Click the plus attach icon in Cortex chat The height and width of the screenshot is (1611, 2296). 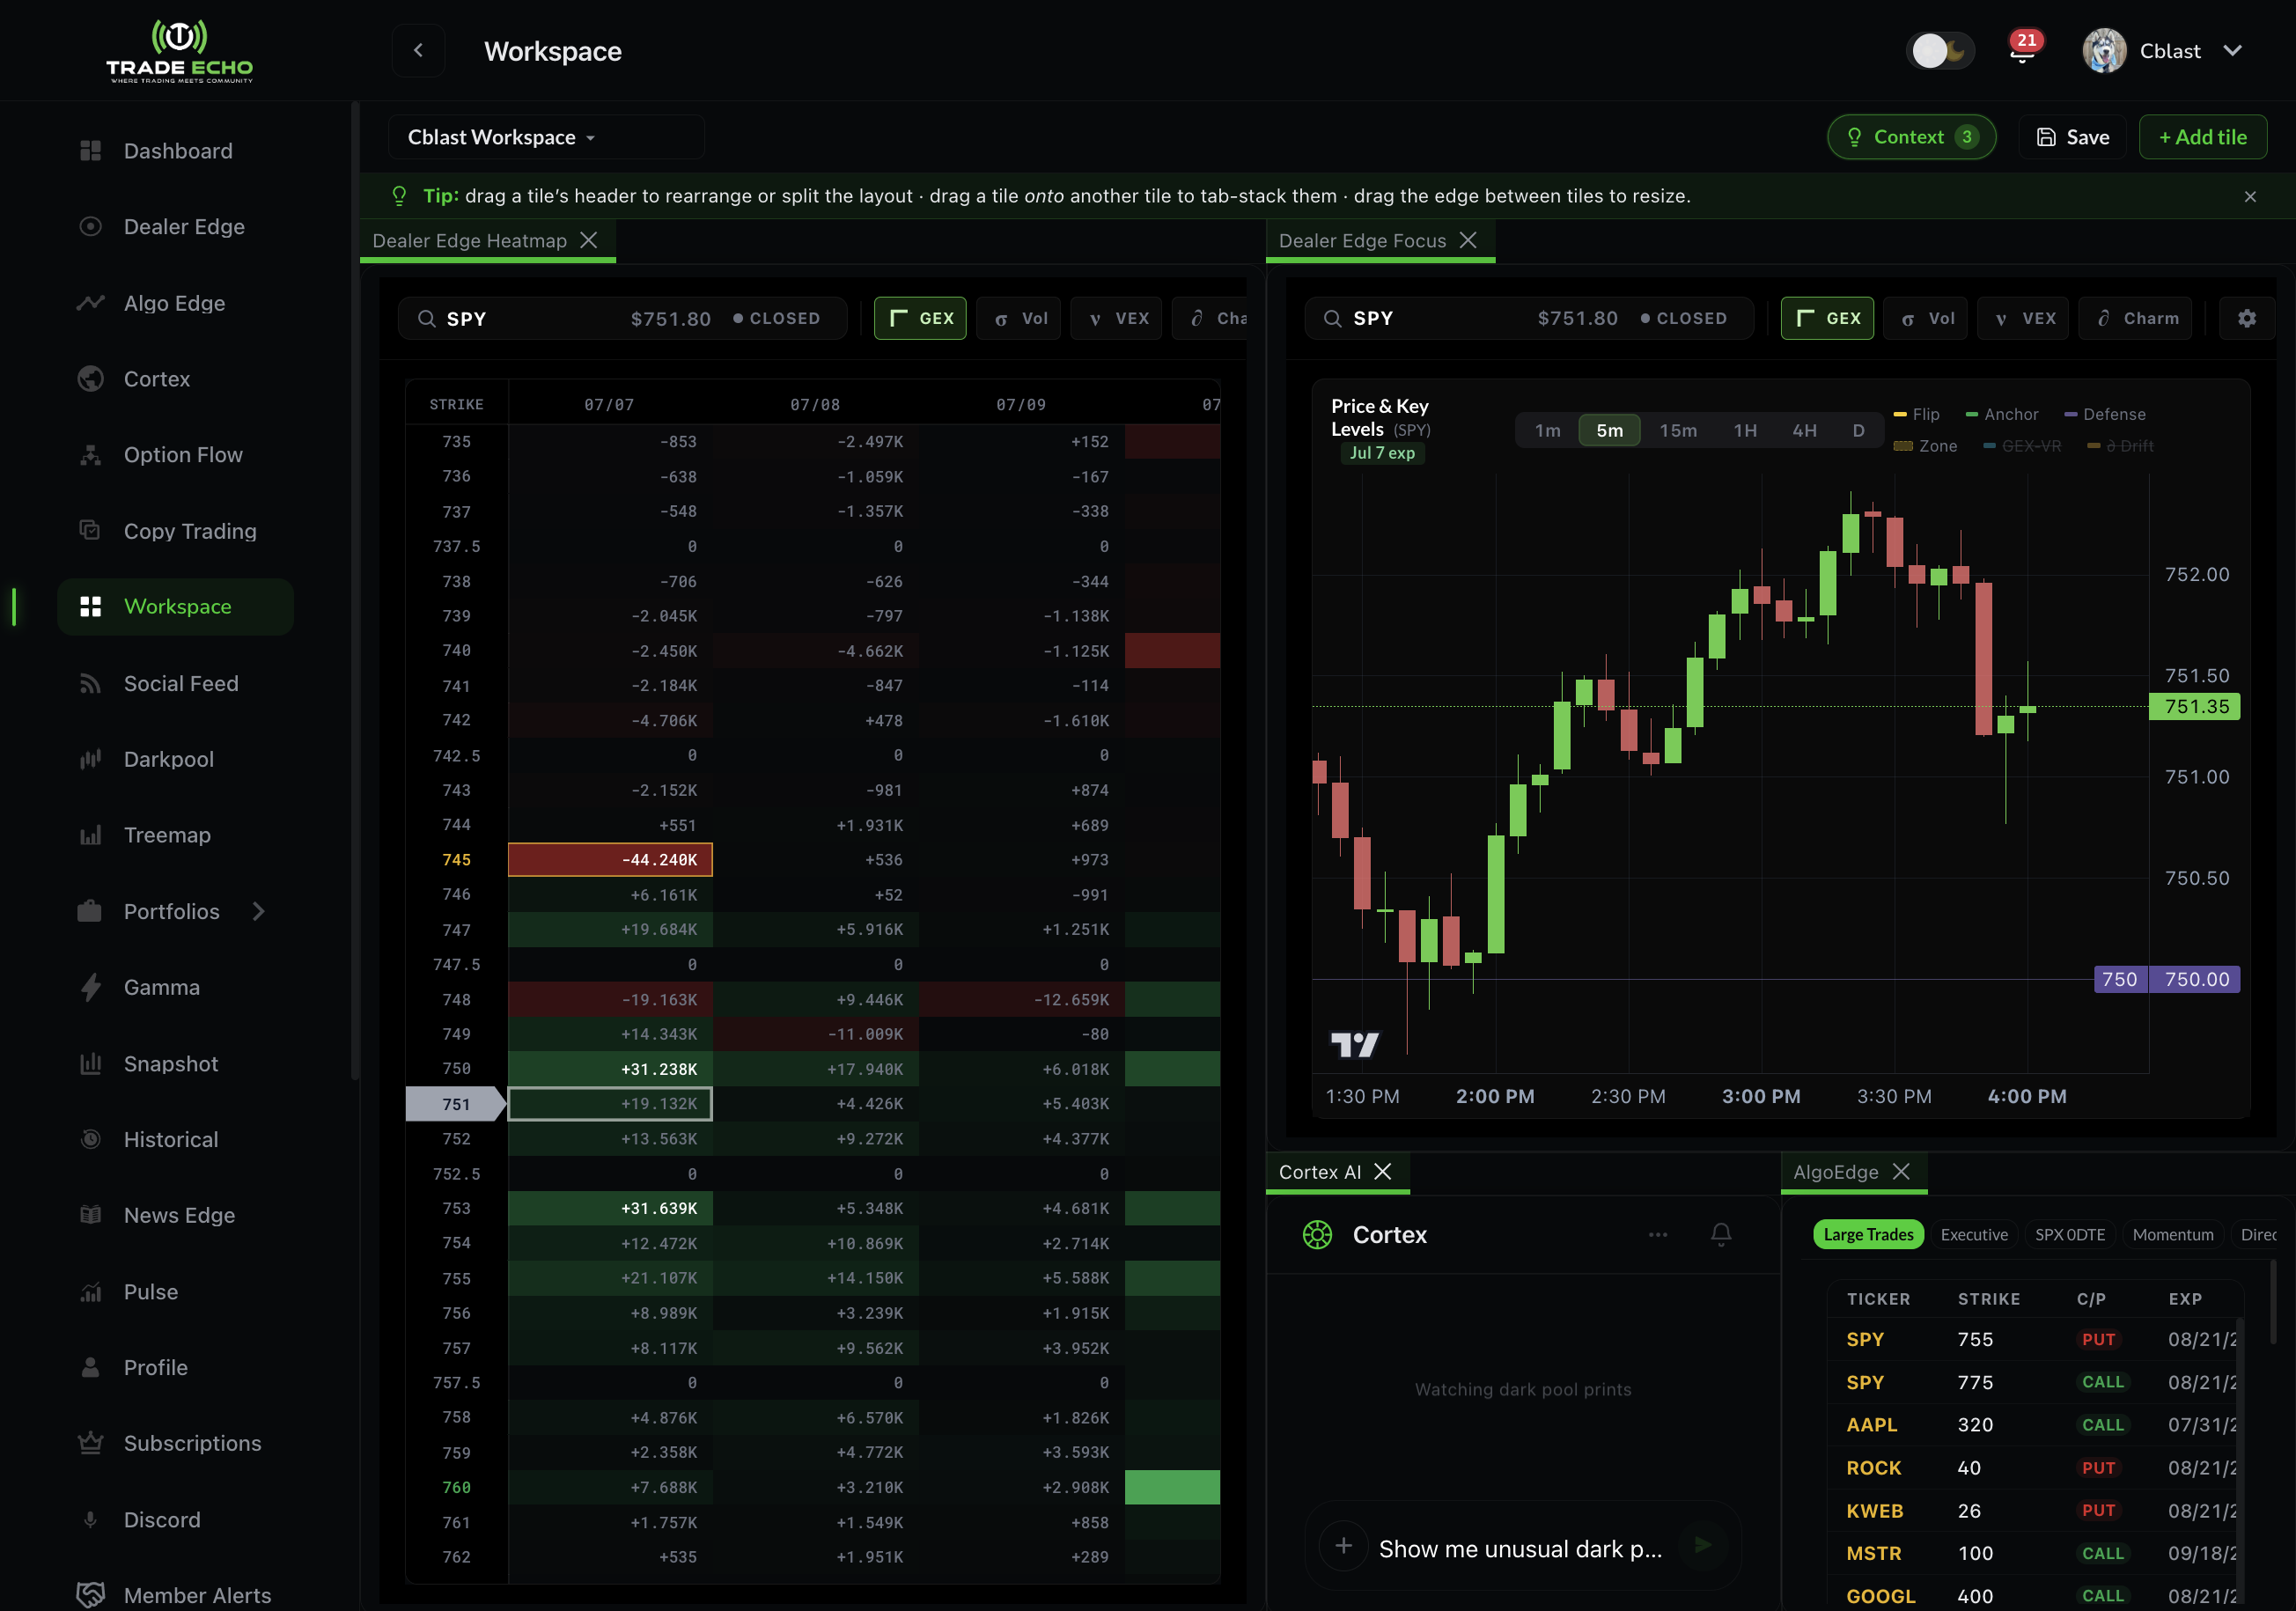click(1343, 1545)
